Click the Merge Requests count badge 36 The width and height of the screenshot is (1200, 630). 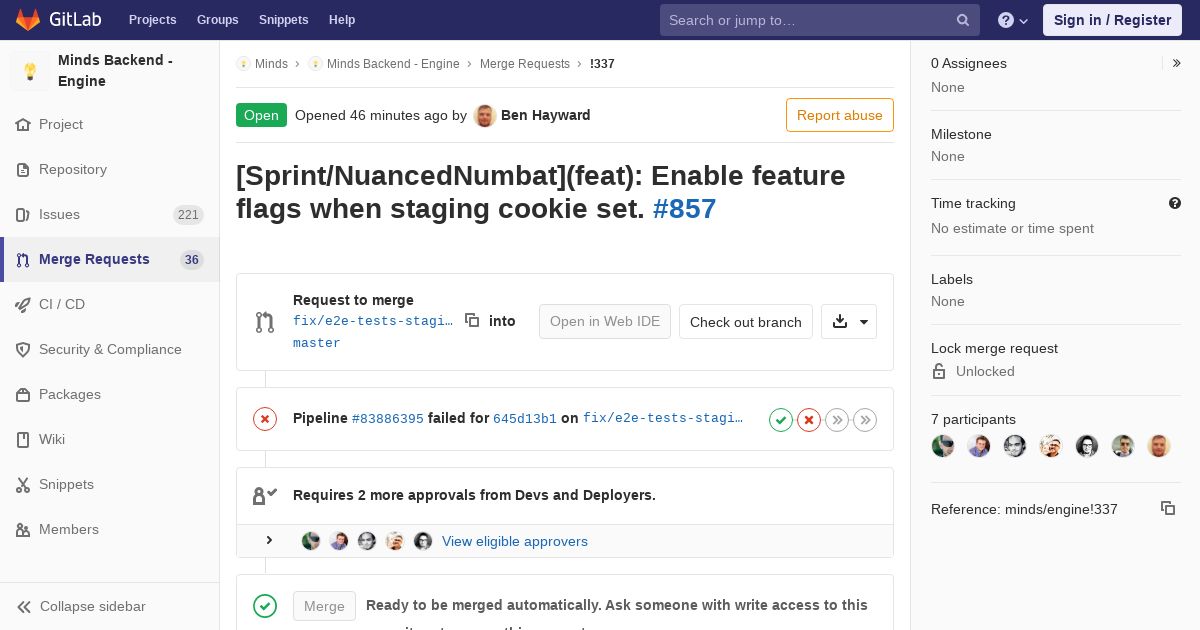tap(192, 259)
